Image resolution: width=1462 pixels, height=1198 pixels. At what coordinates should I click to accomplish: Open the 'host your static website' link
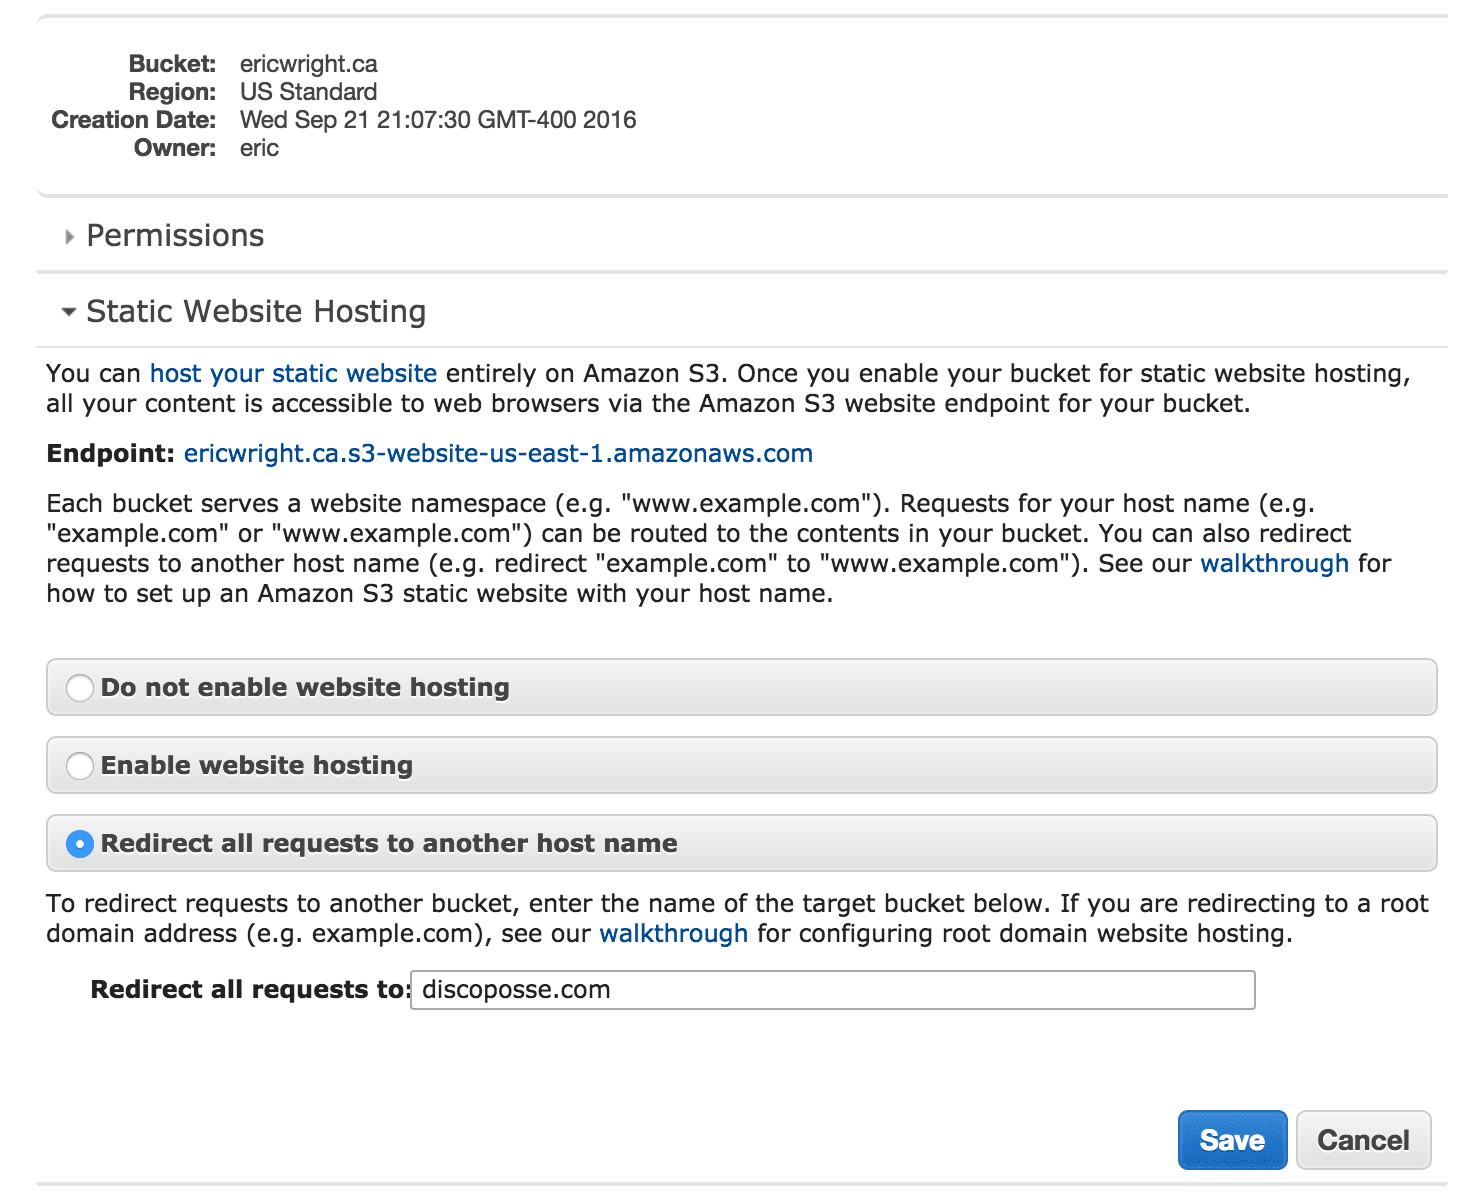[x=293, y=374]
